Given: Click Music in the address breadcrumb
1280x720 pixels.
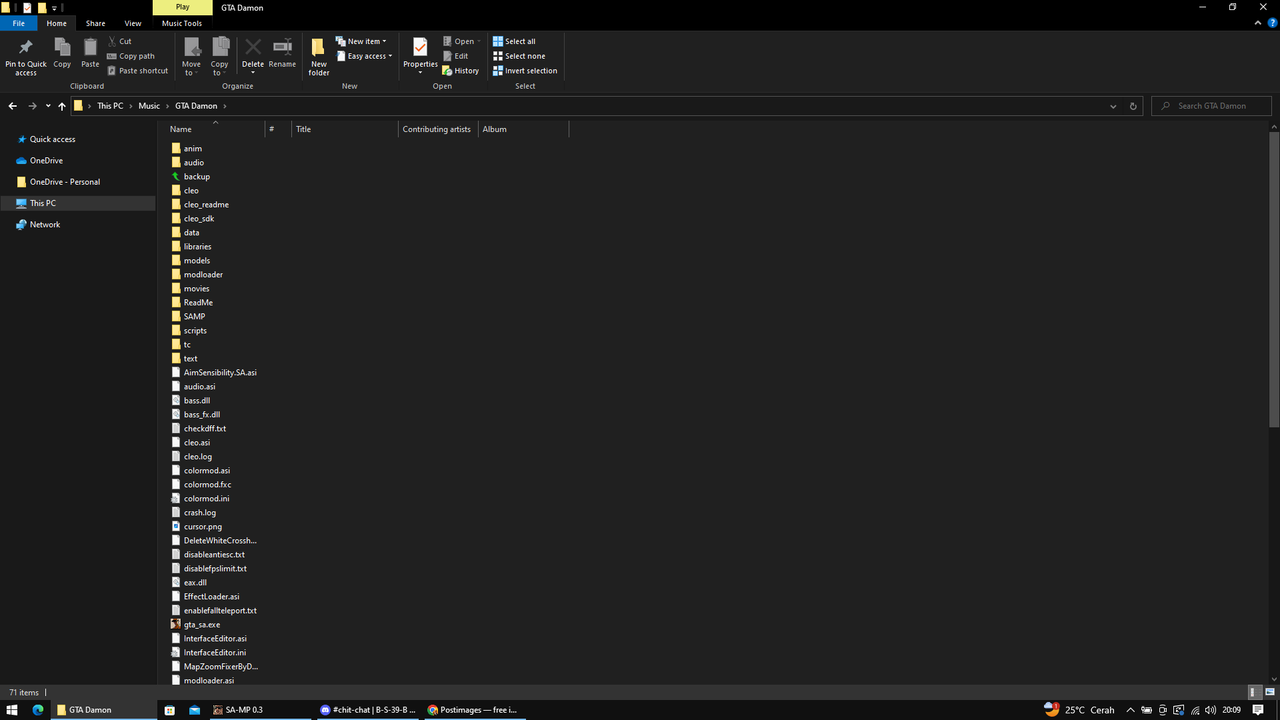Looking at the screenshot, I should [x=149, y=106].
